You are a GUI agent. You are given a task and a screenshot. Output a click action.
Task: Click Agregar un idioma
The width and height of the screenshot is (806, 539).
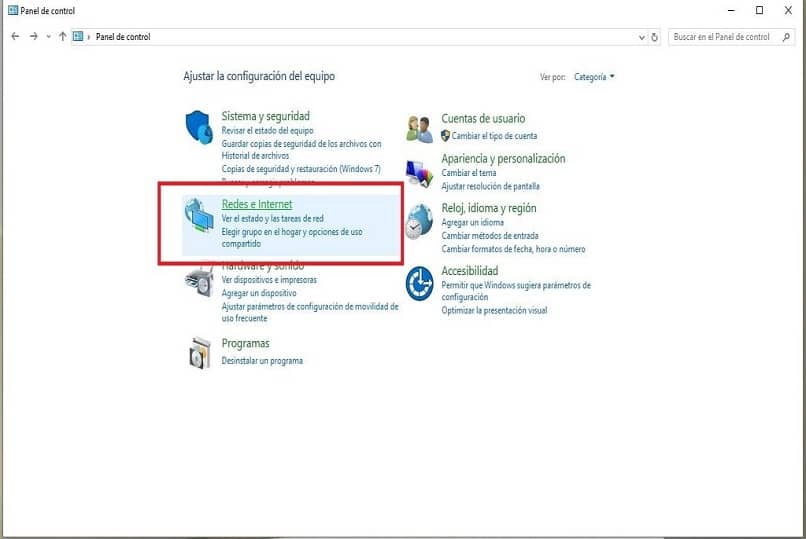coord(472,222)
